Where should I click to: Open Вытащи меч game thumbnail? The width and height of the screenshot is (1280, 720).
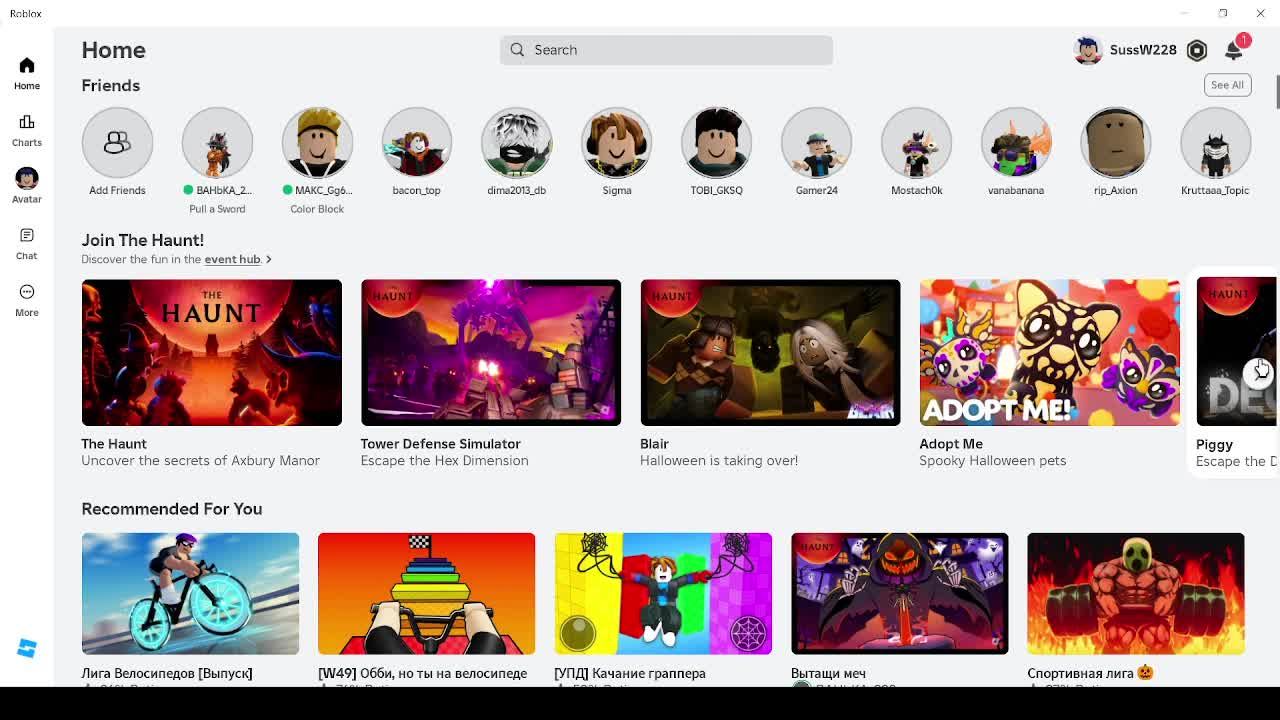900,594
